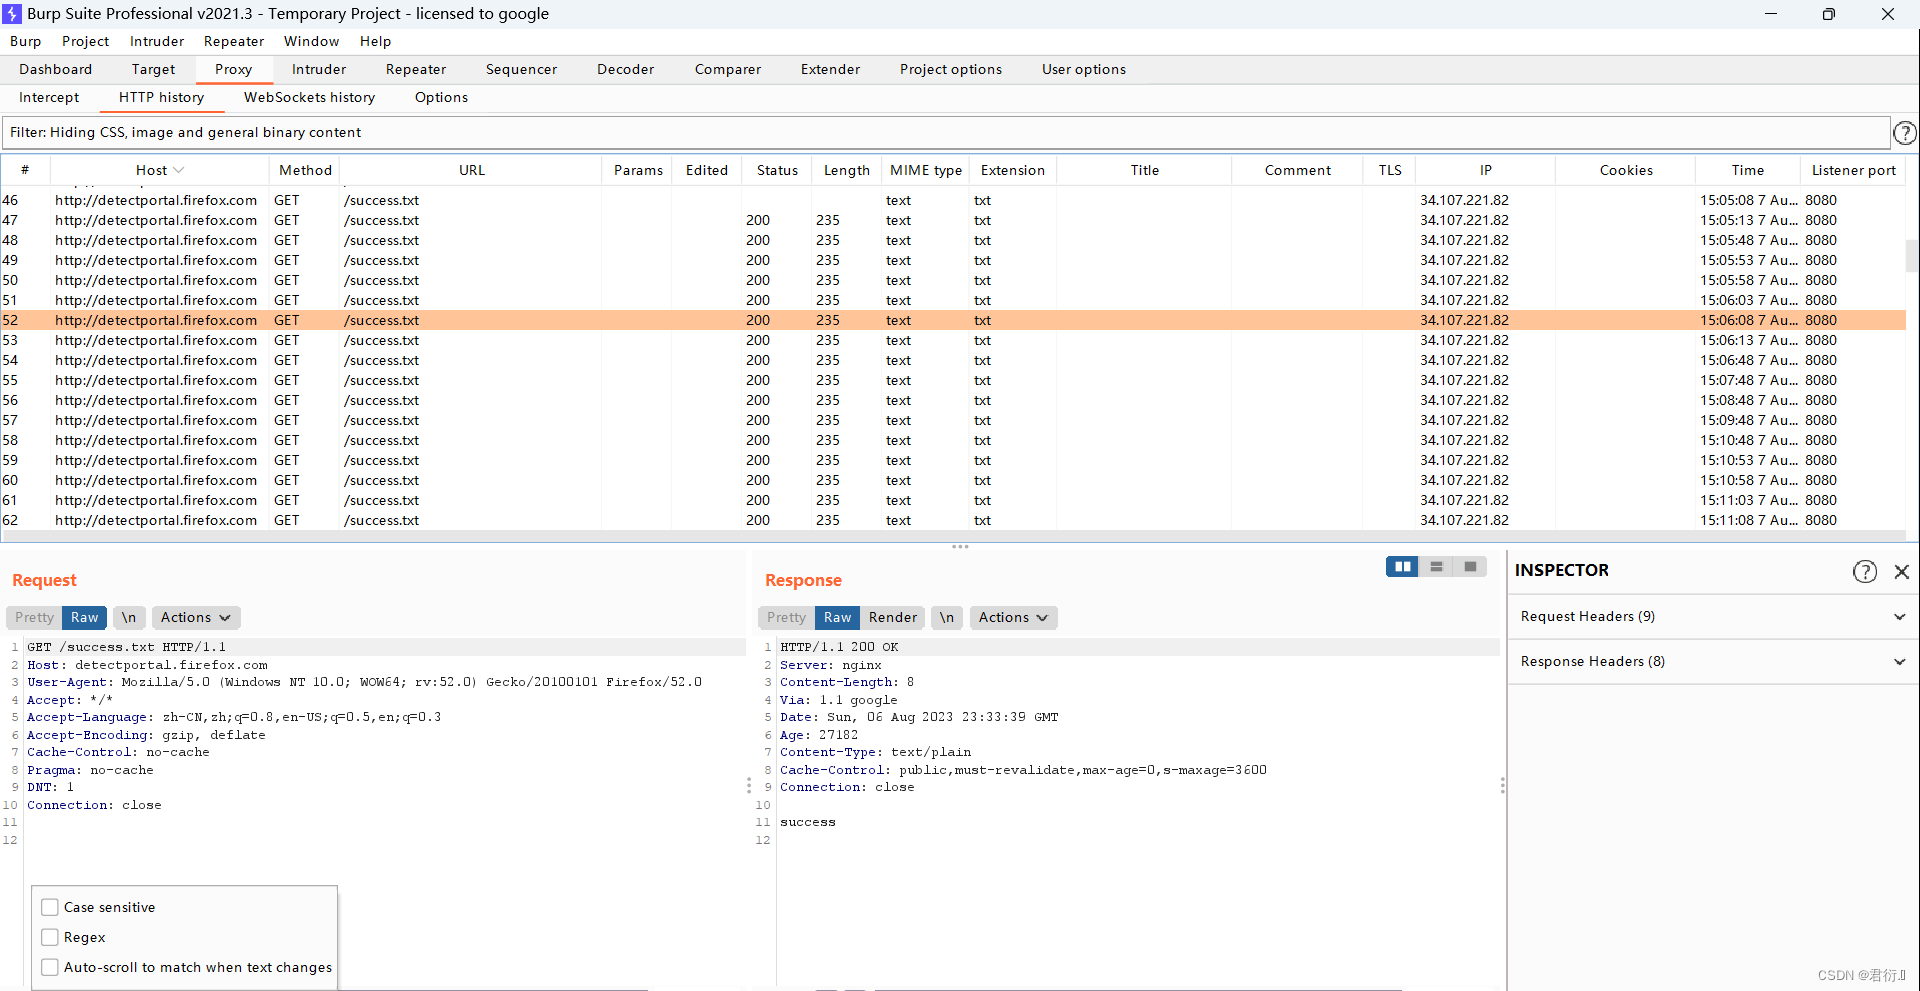Click the history table vertical scrollbar
1920x991 pixels.
1912,256
